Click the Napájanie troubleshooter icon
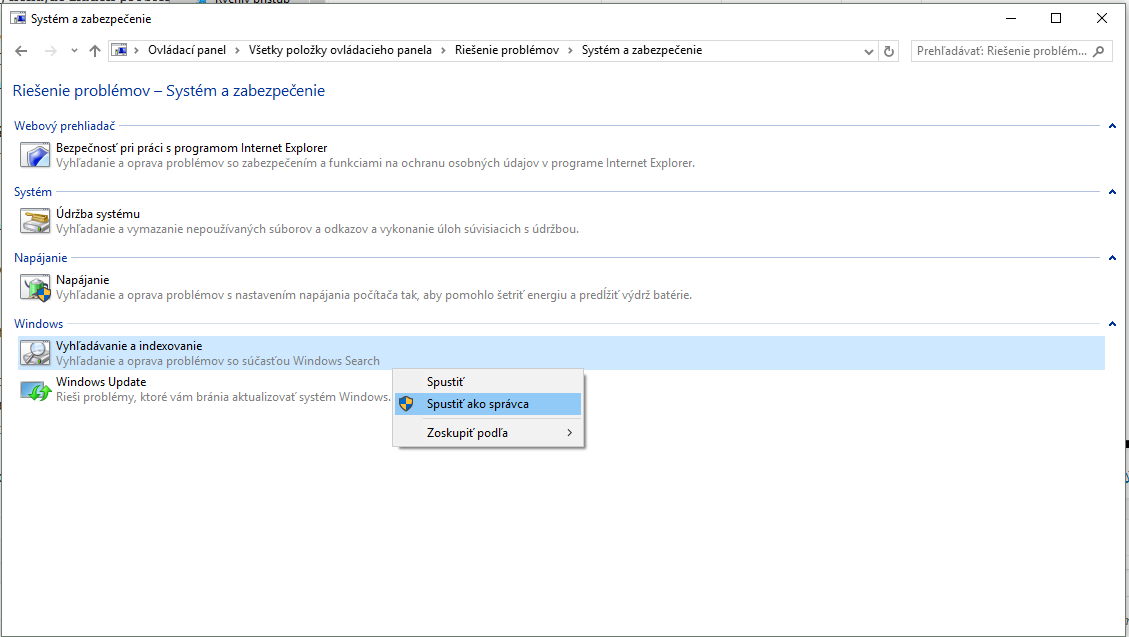The image size is (1129, 637). tap(35, 287)
